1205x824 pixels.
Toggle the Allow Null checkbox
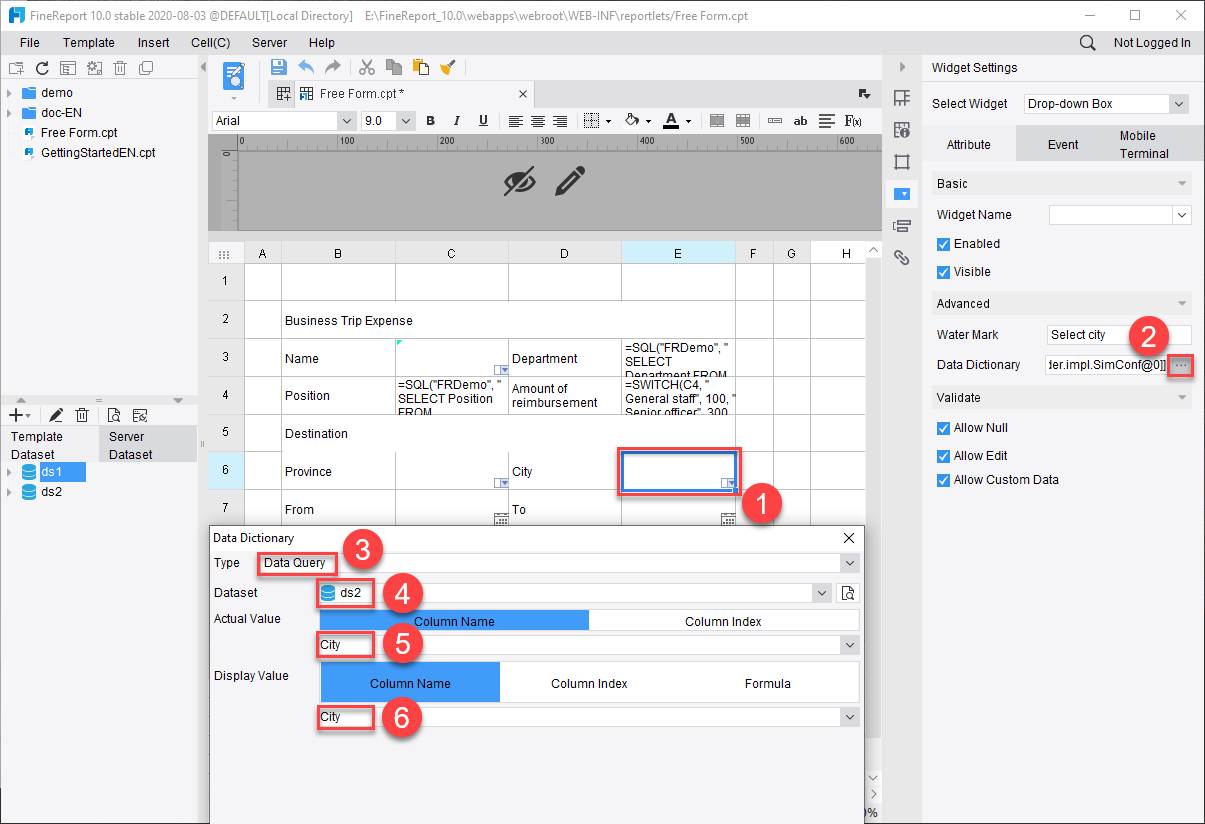coord(943,428)
